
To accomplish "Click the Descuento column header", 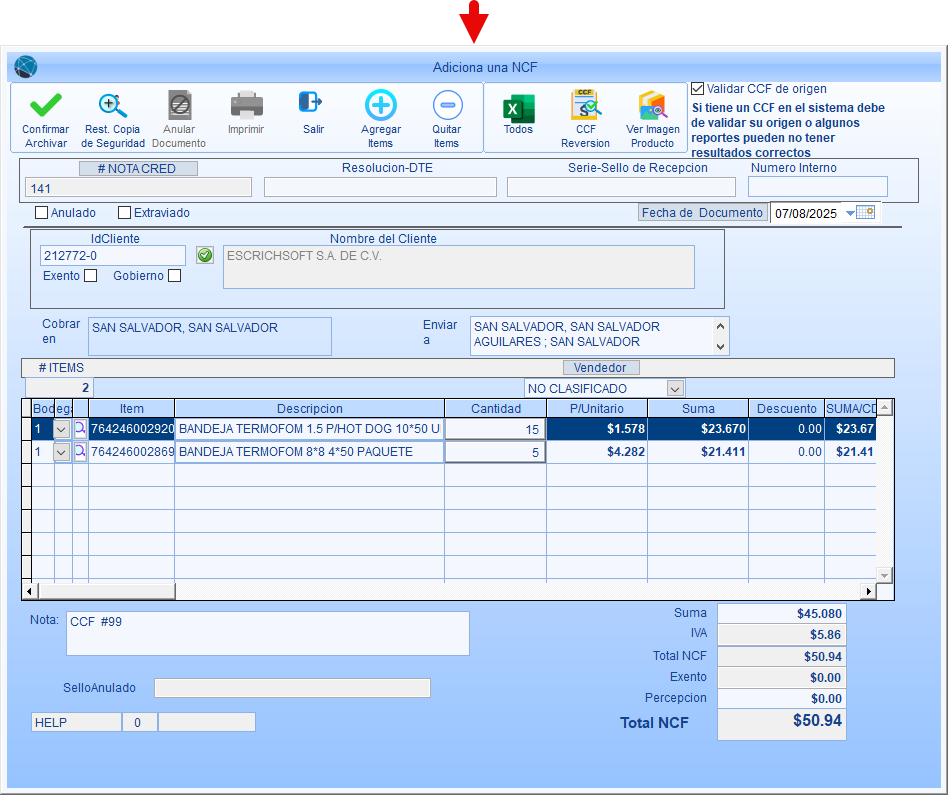I will (x=787, y=409).
